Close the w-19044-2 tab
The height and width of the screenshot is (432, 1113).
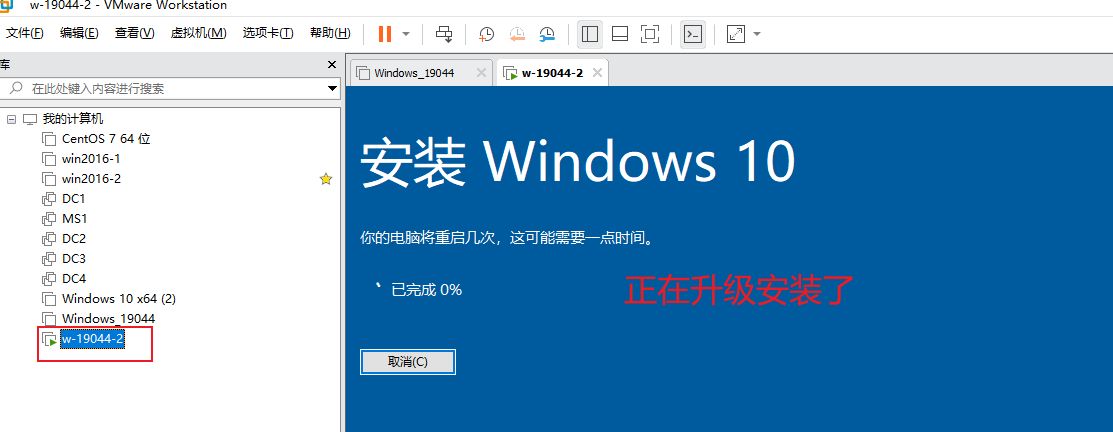point(597,73)
